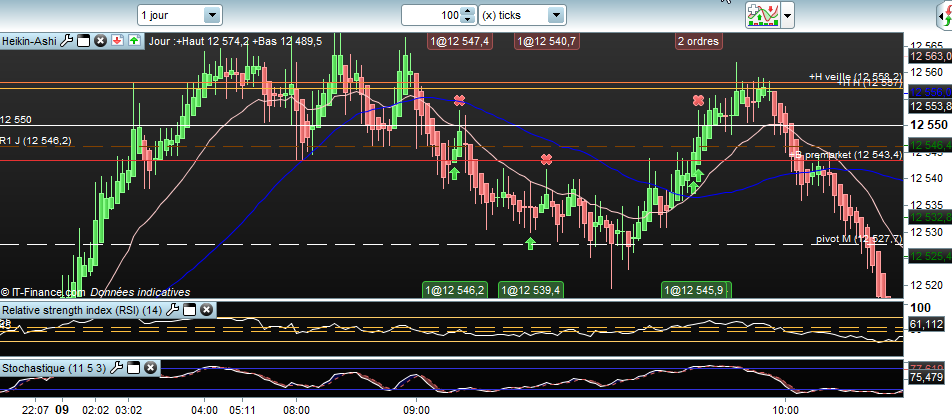Click the blue 12 556,0 price axis tag
This screenshot has height=418, width=952.
pos(929,92)
